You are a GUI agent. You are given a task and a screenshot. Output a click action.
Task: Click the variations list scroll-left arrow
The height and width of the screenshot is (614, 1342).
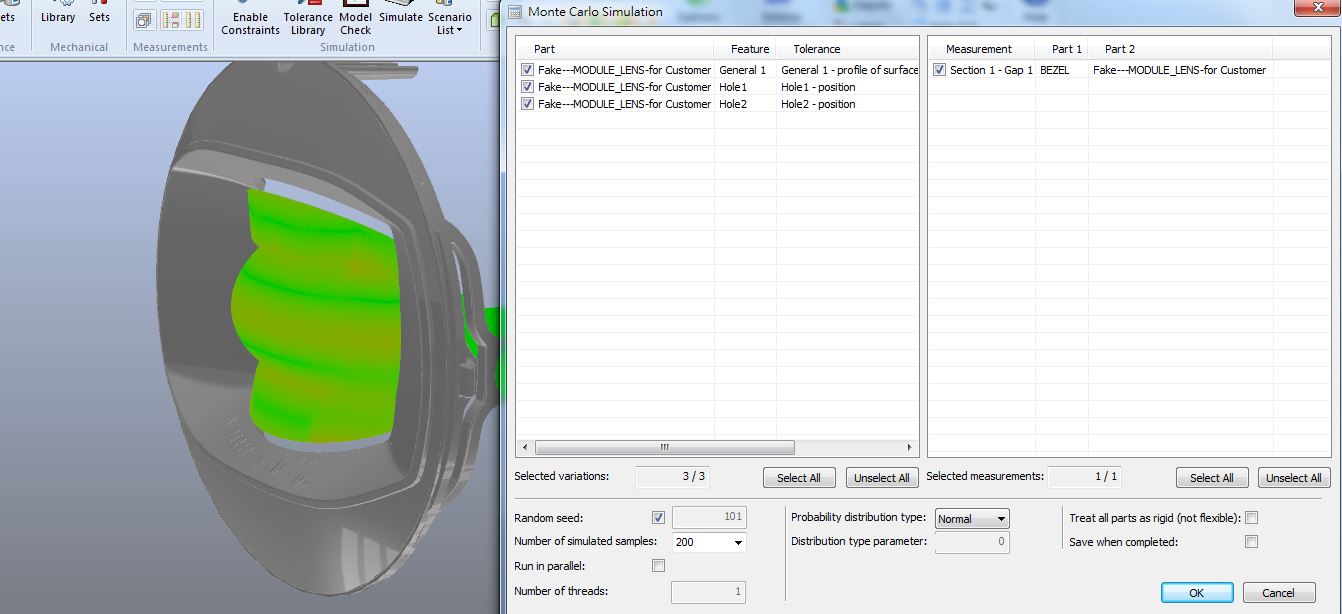point(525,448)
